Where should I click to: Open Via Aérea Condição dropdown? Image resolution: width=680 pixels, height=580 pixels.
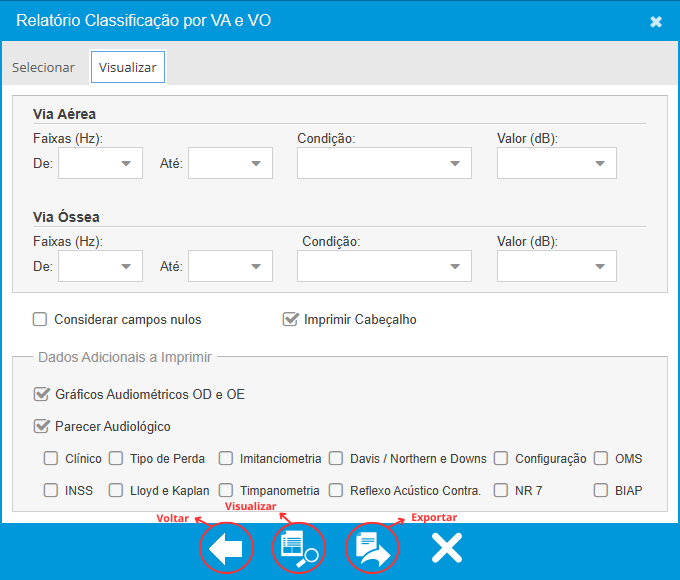385,163
